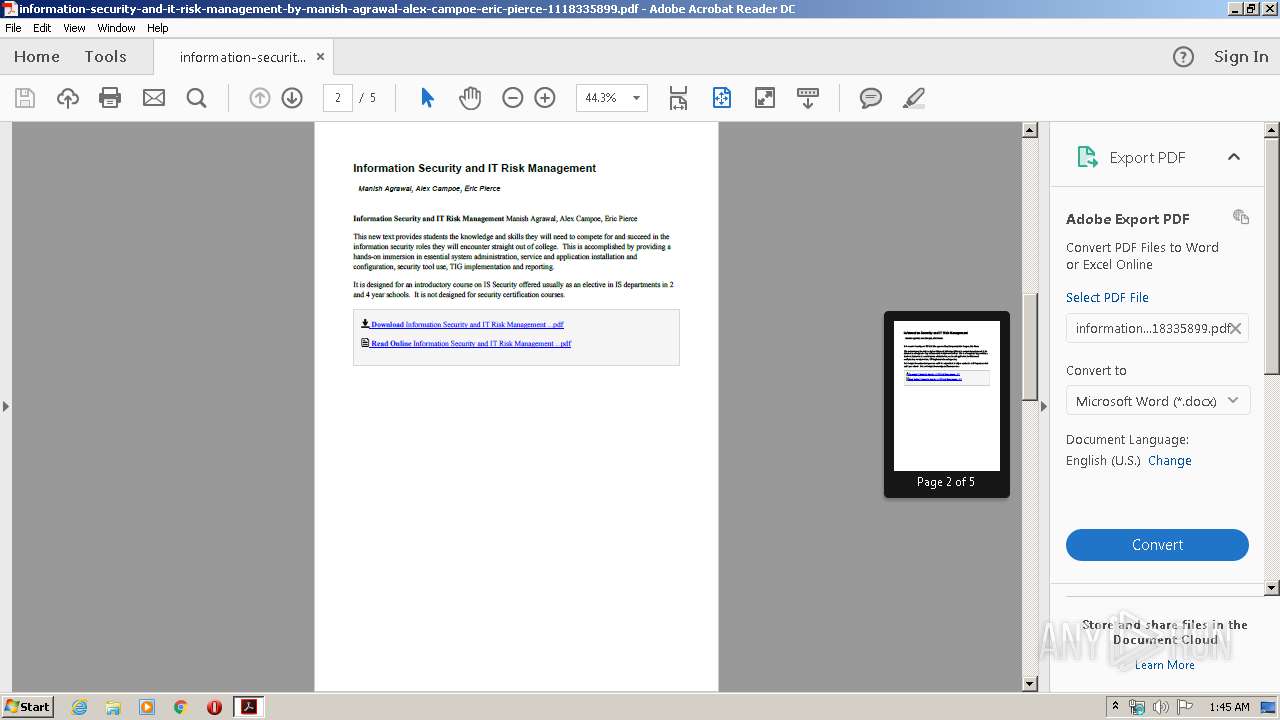Viewport: 1280px width, 720px height.
Task: Fit one full page to window
Action: point(722,98)
